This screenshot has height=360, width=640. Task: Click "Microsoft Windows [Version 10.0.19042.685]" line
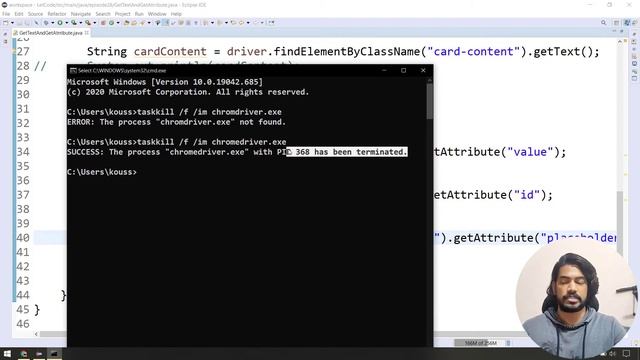click(x=165, y=82)
